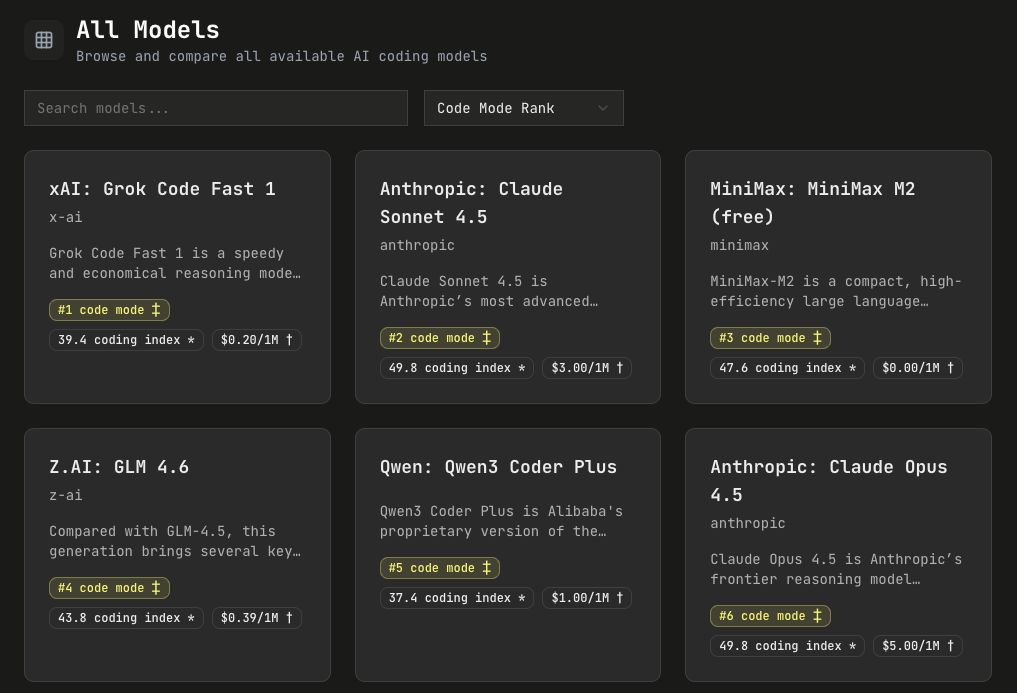Click the MiniMax-M2 description text
This screenshot has height=693, width=1017.
click(836, 291)
